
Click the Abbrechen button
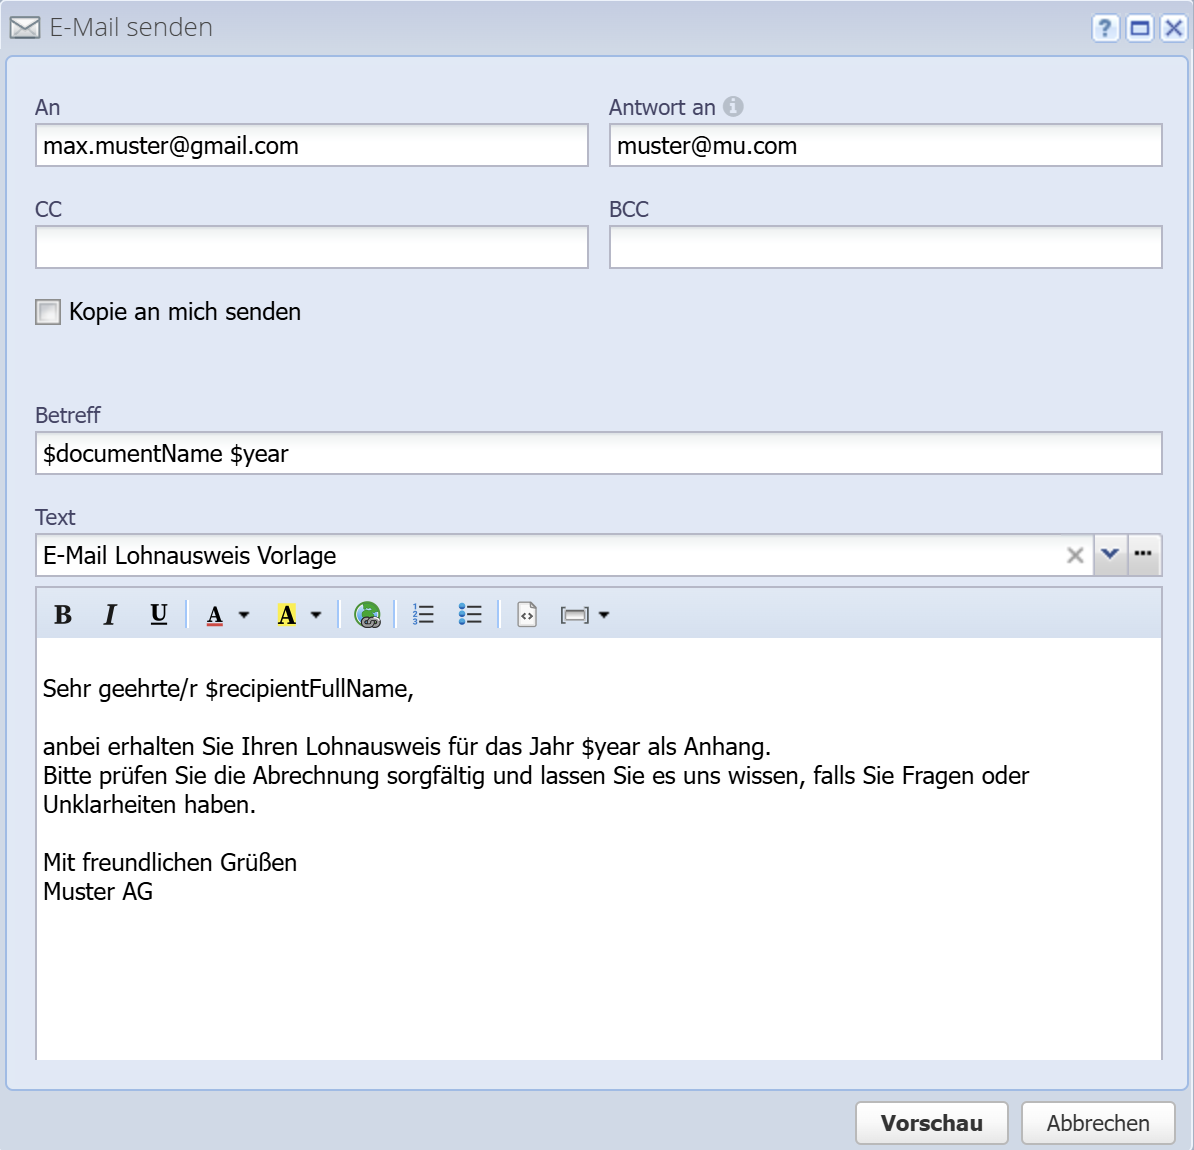(x=1097, y=1123)
